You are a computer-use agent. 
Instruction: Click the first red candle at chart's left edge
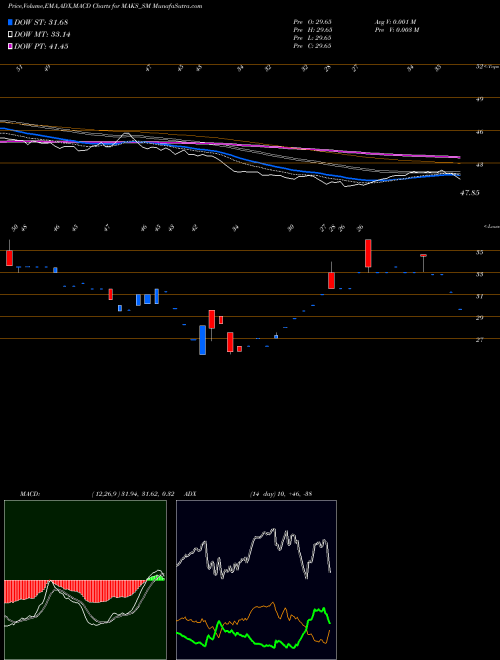(9, 258)
